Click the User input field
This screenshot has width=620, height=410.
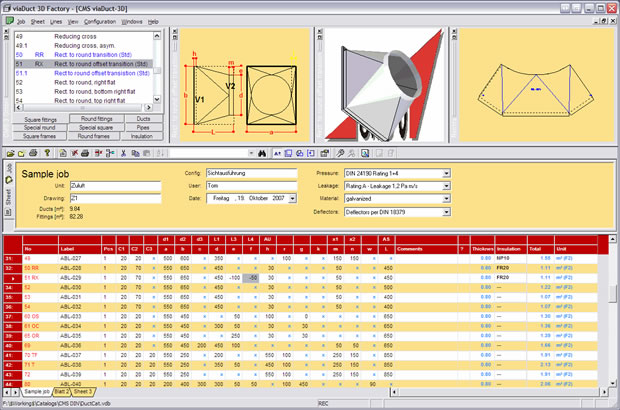pos(251,186)
